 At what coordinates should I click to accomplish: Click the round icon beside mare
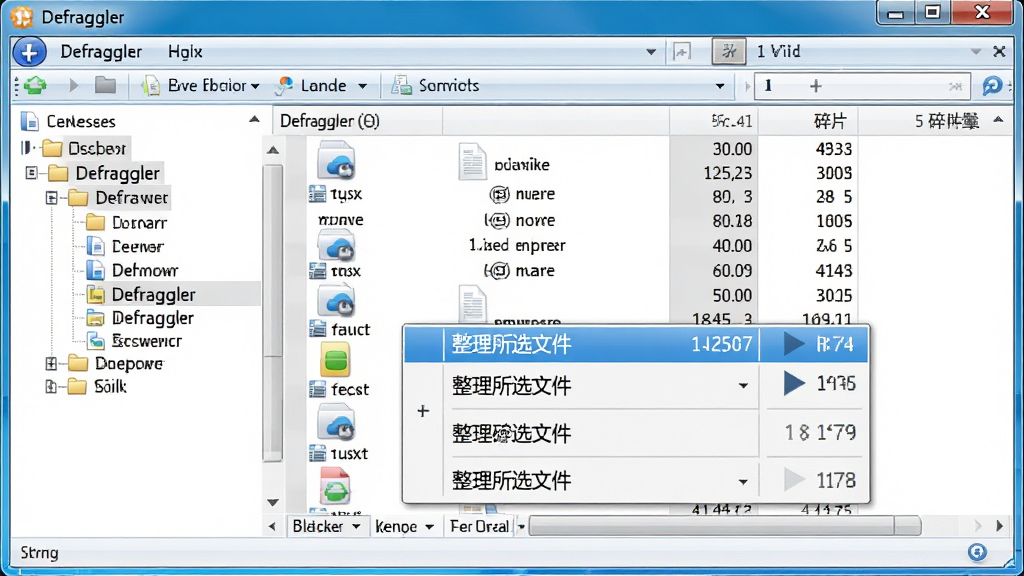pyautogui.click(x=498, y=270)
